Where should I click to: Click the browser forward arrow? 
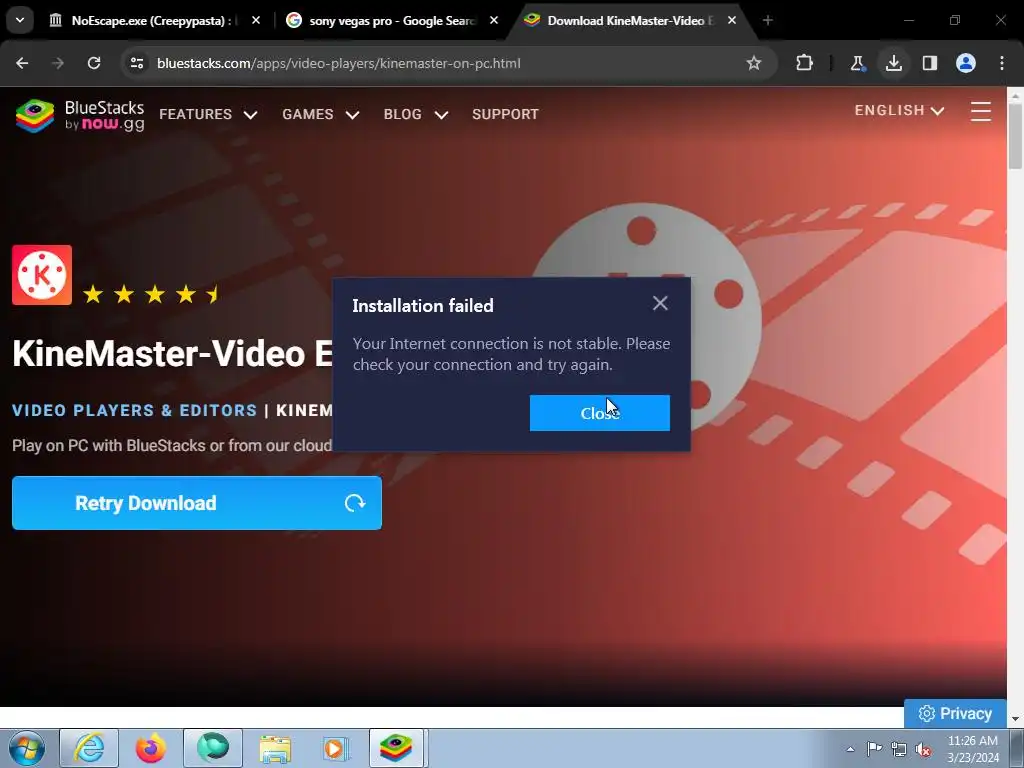click(x=58, y=63)
